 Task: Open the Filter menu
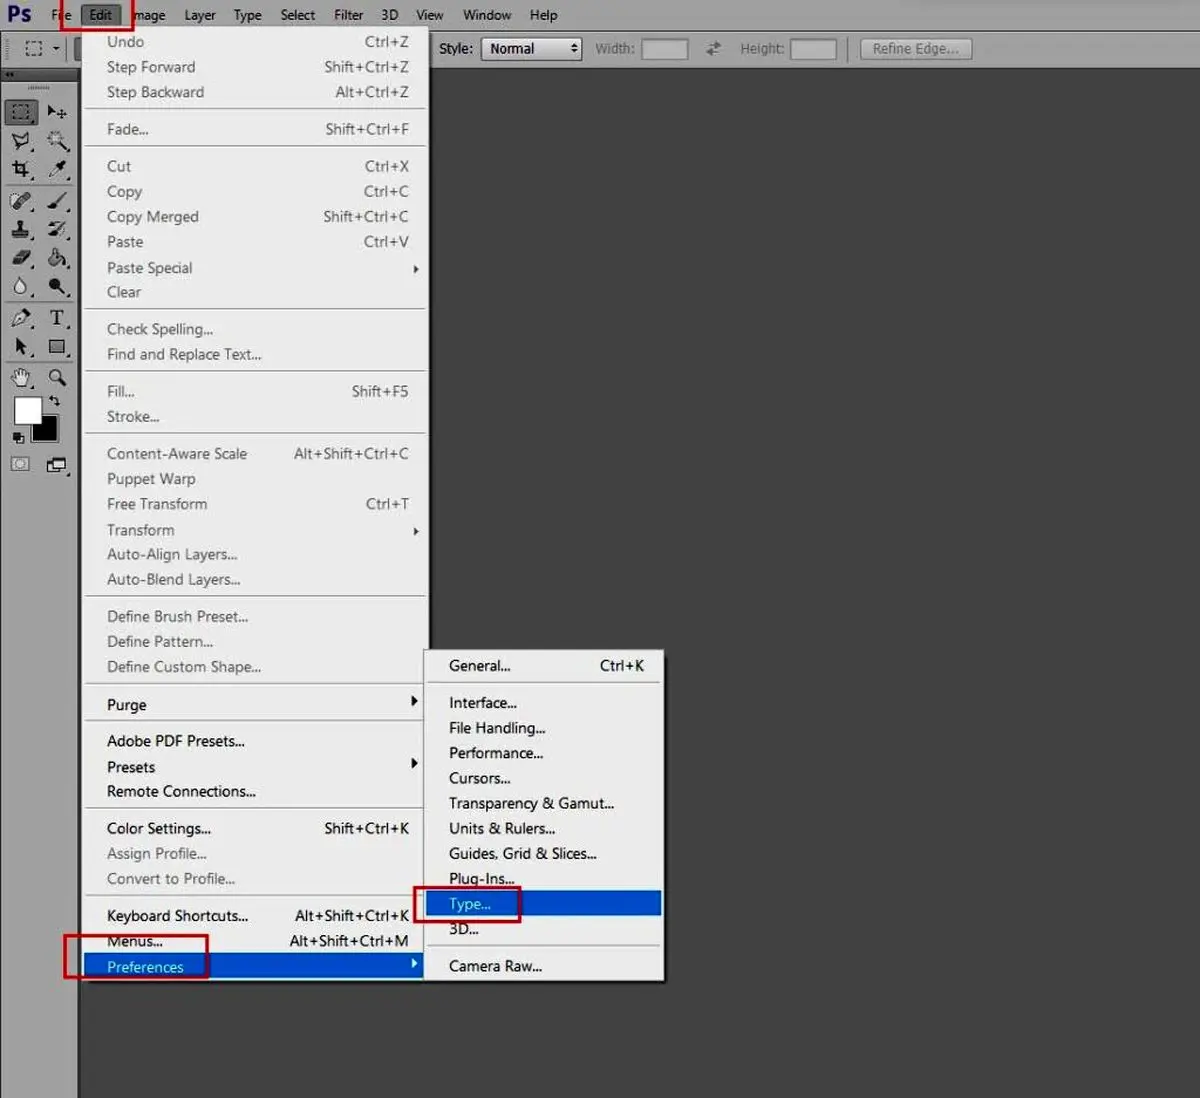(348, 15)
